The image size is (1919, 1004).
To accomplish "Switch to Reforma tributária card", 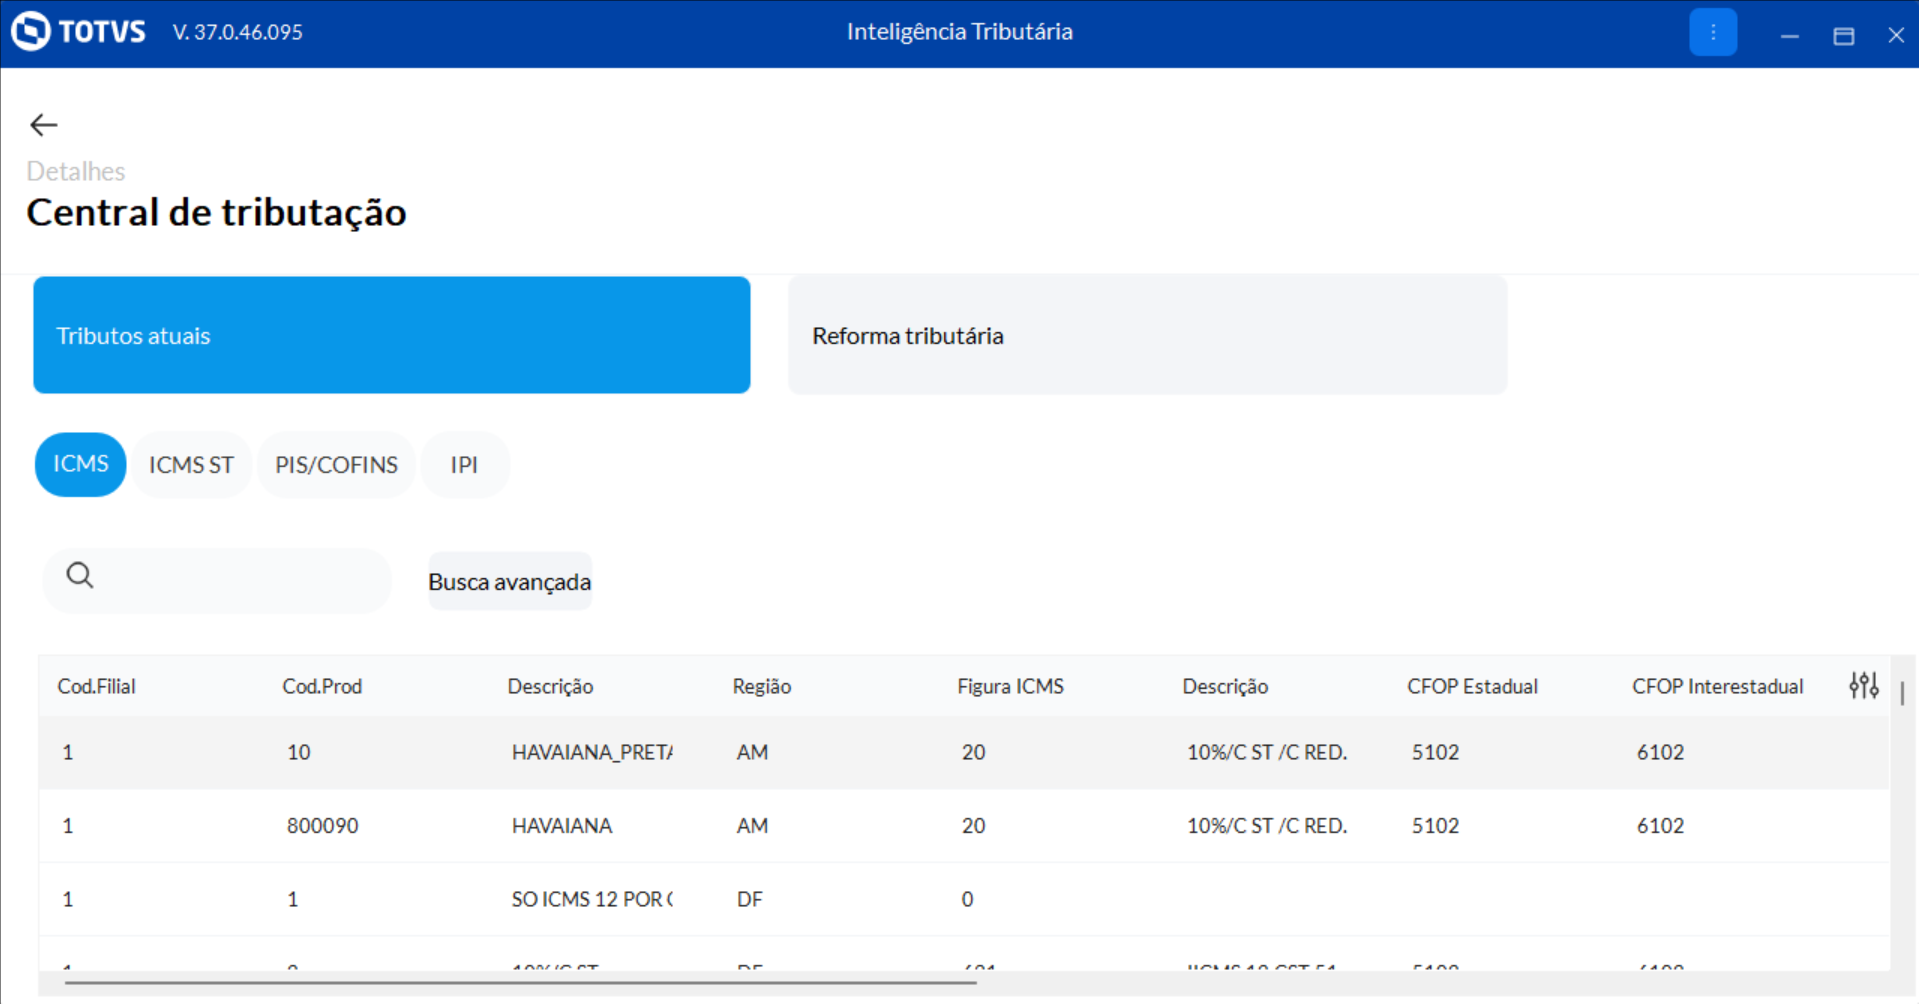I will [1147, 335].
